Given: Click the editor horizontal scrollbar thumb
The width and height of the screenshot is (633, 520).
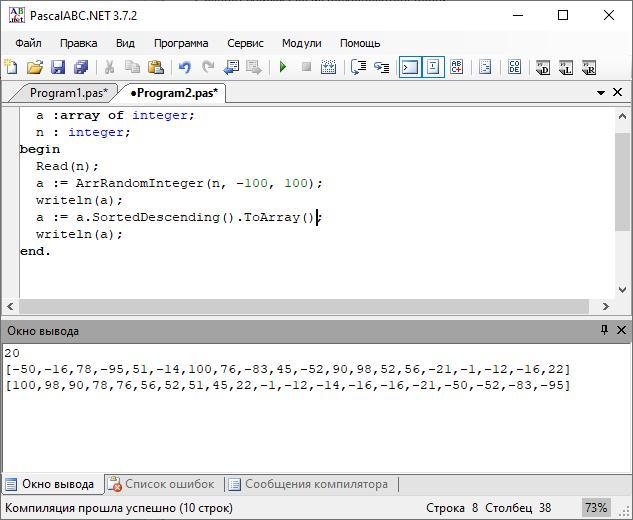Looking at the screenshot, I should pos(304,307).
